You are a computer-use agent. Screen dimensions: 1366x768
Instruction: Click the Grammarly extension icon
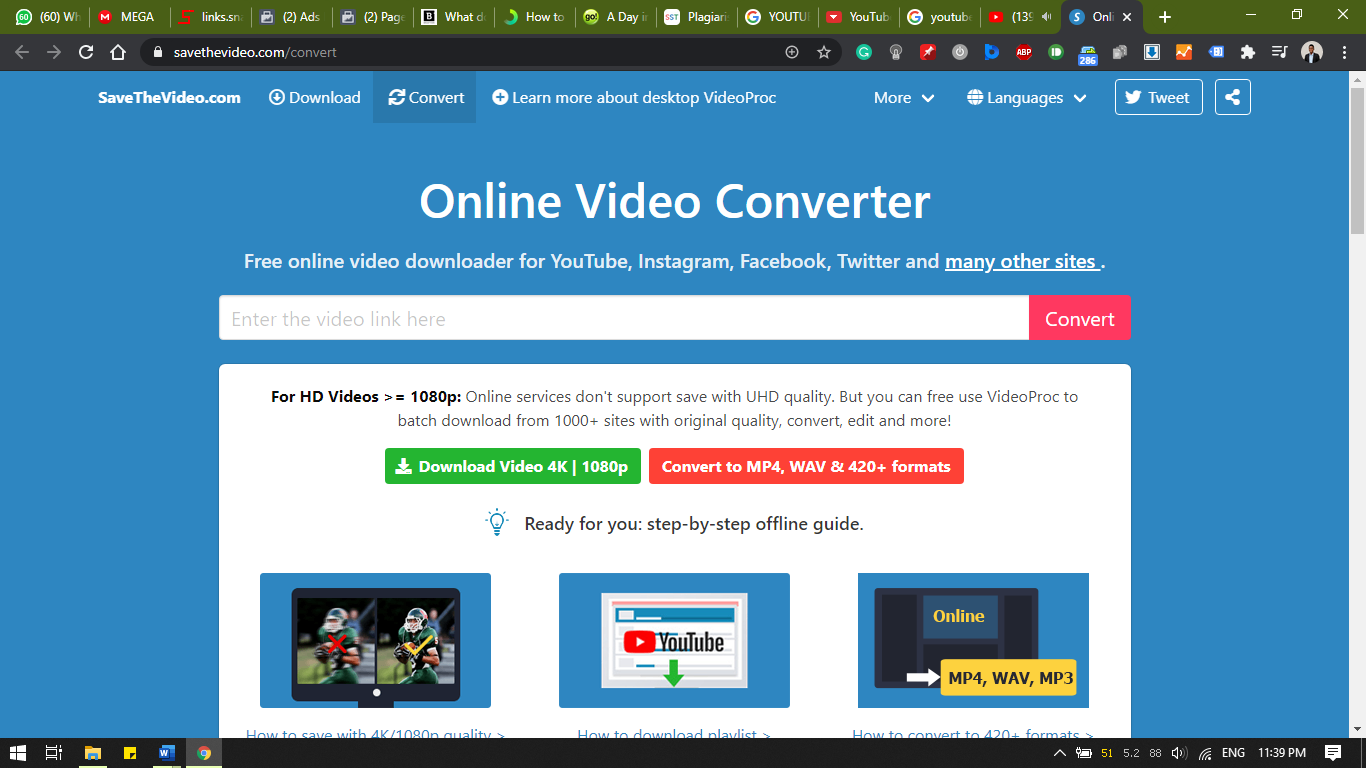pos(864,52)
